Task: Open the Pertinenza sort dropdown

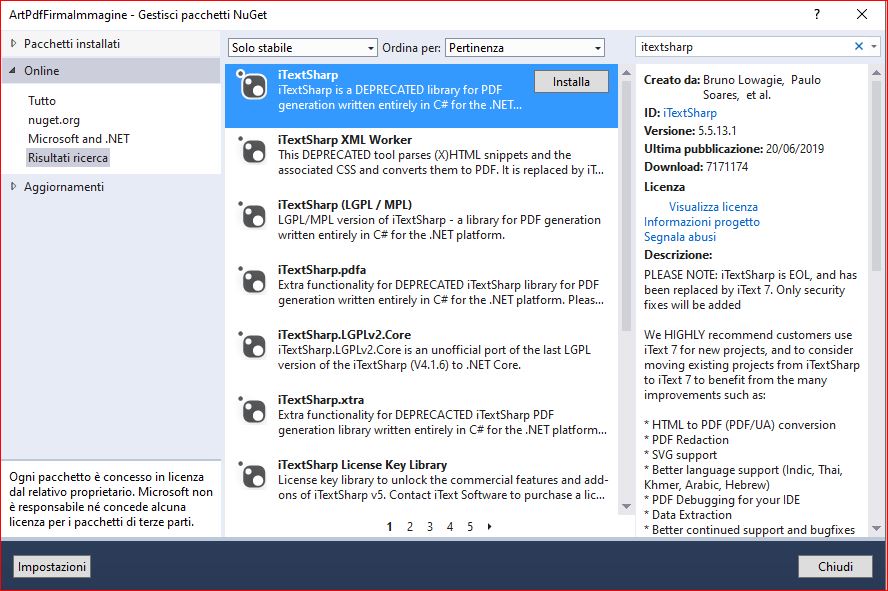Action: click(x=525, y=48)
